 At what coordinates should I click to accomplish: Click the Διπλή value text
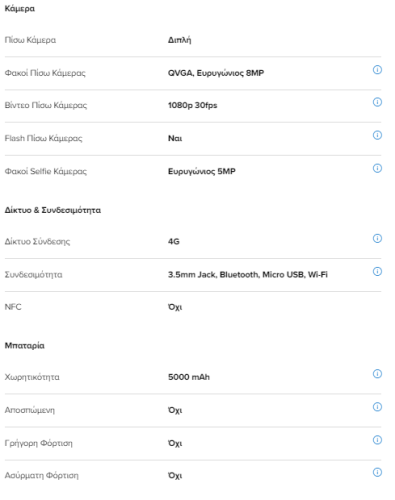(x=179, y=40)
